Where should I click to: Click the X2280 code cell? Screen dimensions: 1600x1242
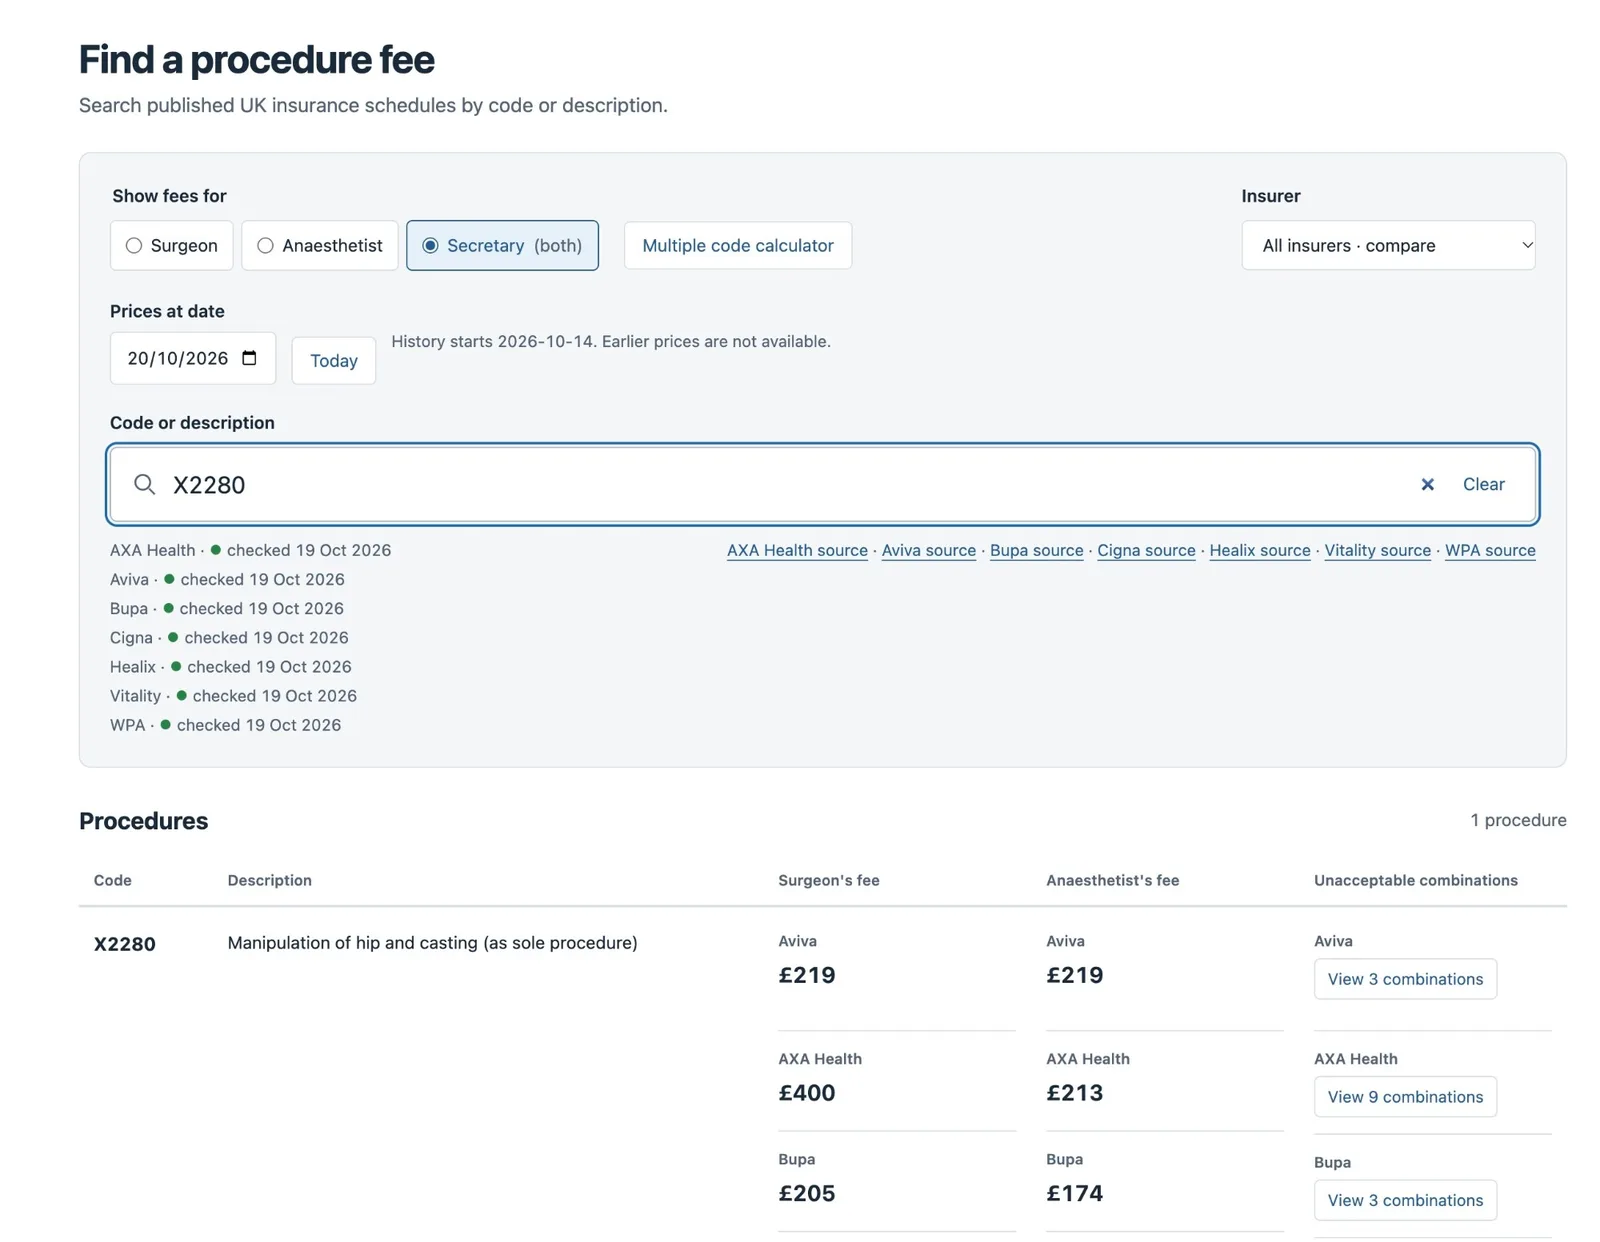coord(125,945)
